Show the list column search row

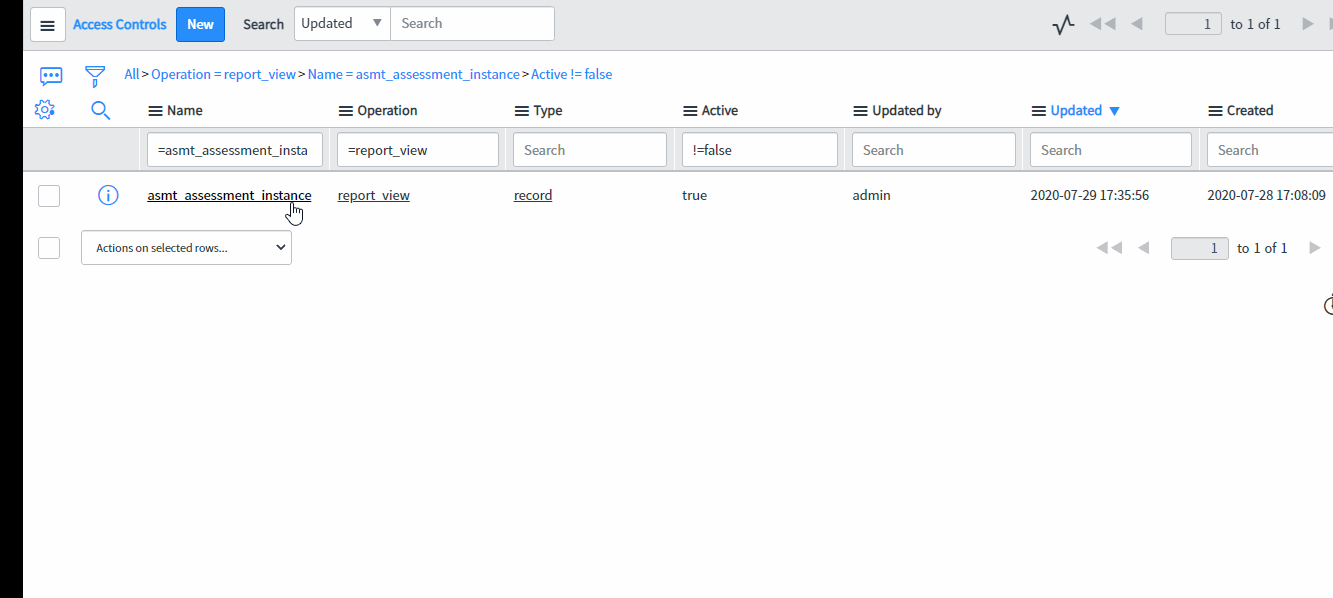click(x=100, y=110)
